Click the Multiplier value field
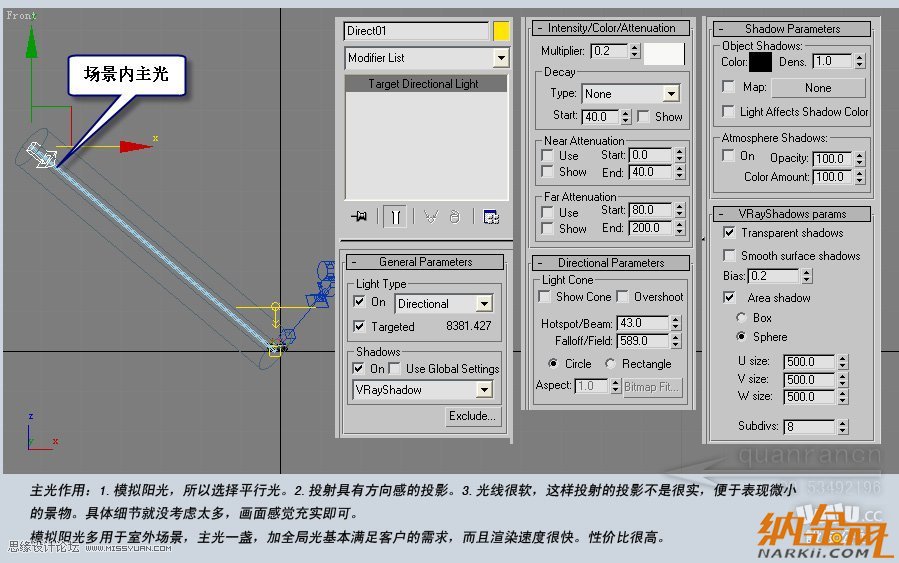 pyautogui.click(x=609, y=51)
